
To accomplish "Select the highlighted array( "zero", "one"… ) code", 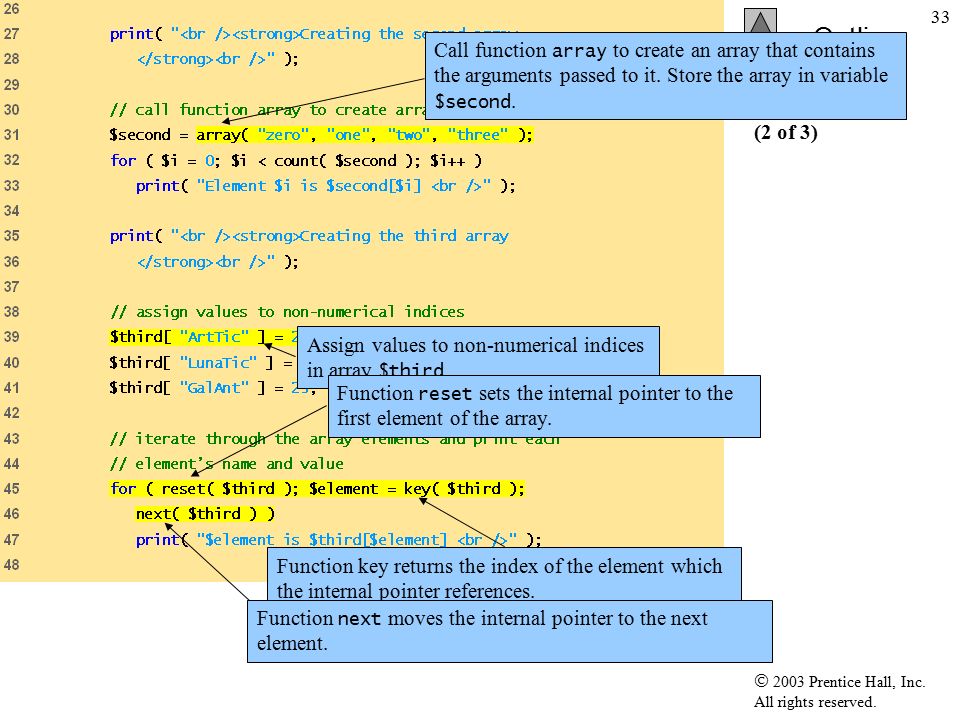I will (364, 135).
